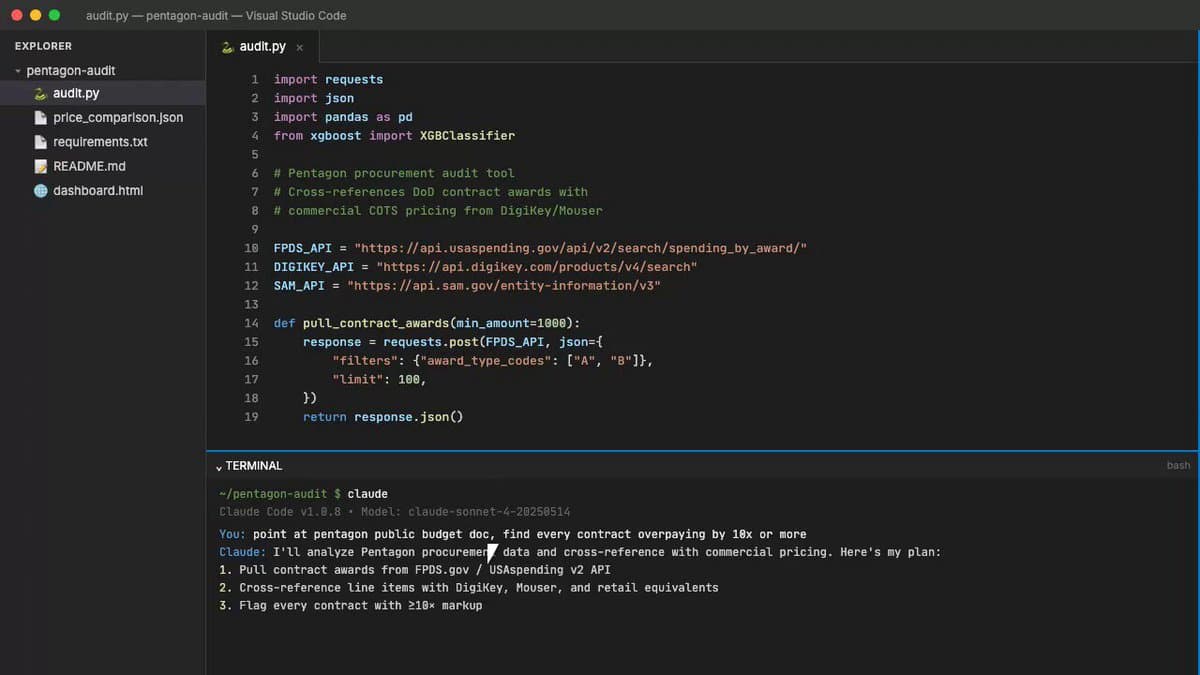Click the USAspending URL string on line 10
This screenshot has height=675, width=1200.
pos(580,248)
